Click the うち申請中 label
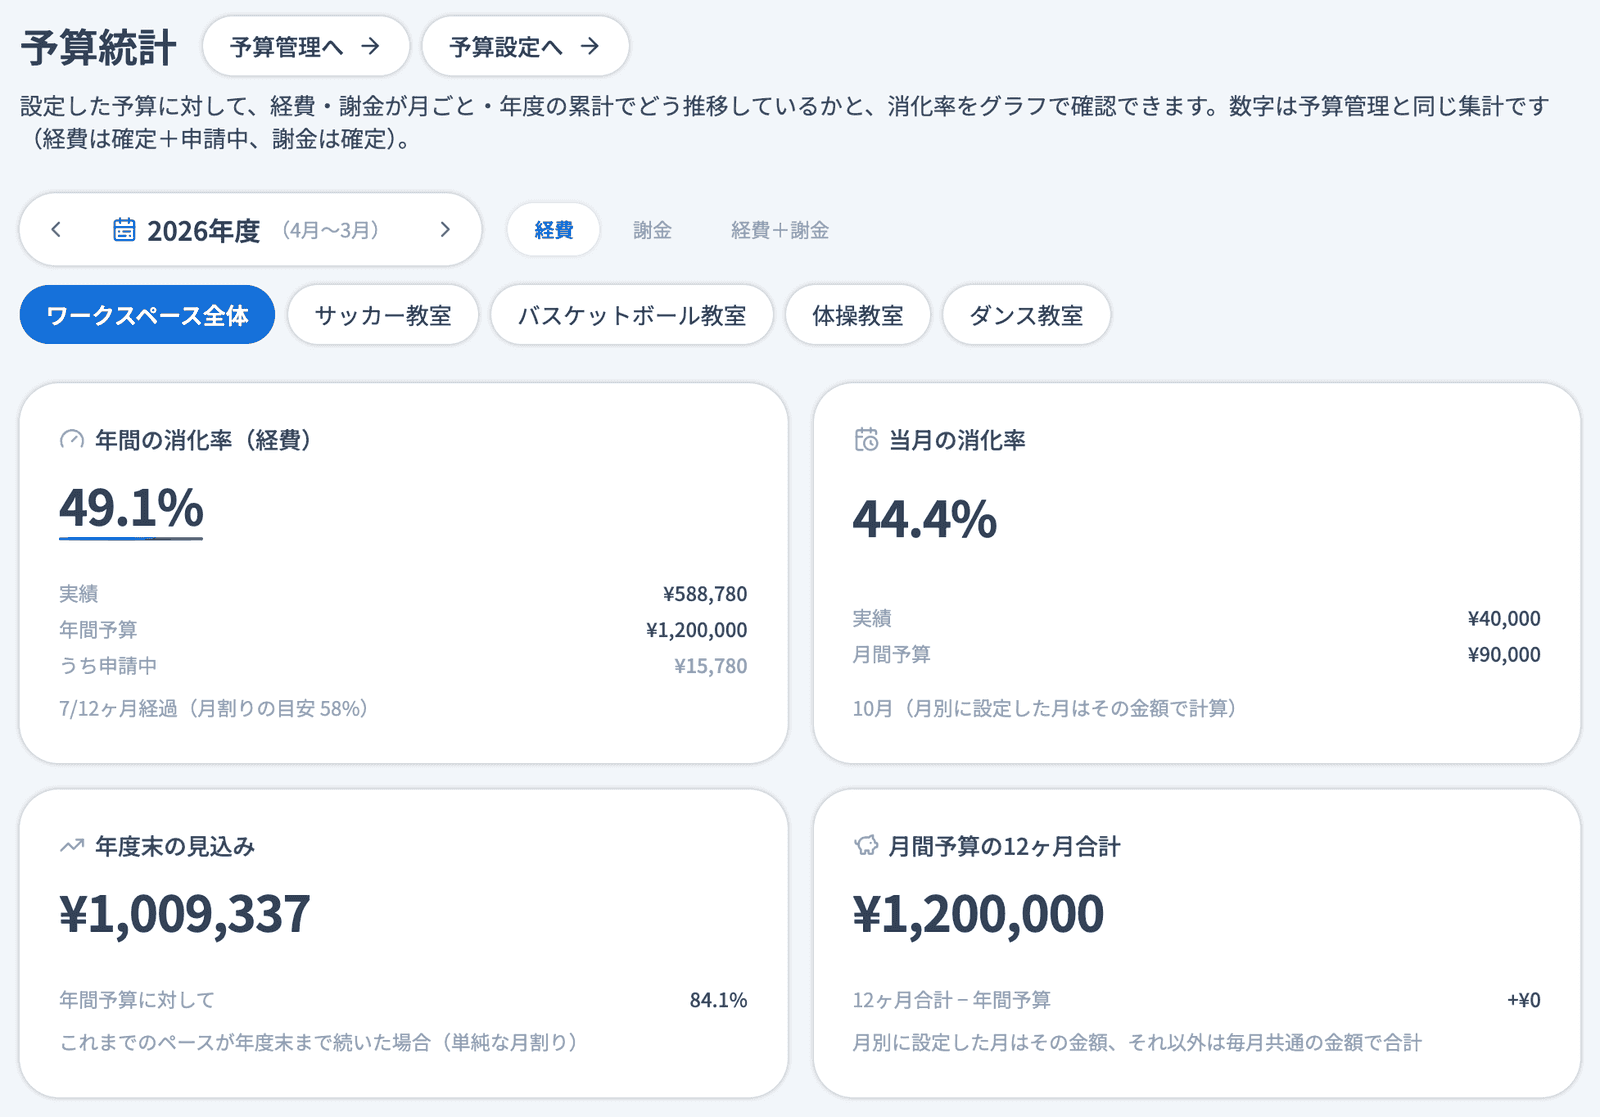 pyautogui.click(x=108, y=666)
